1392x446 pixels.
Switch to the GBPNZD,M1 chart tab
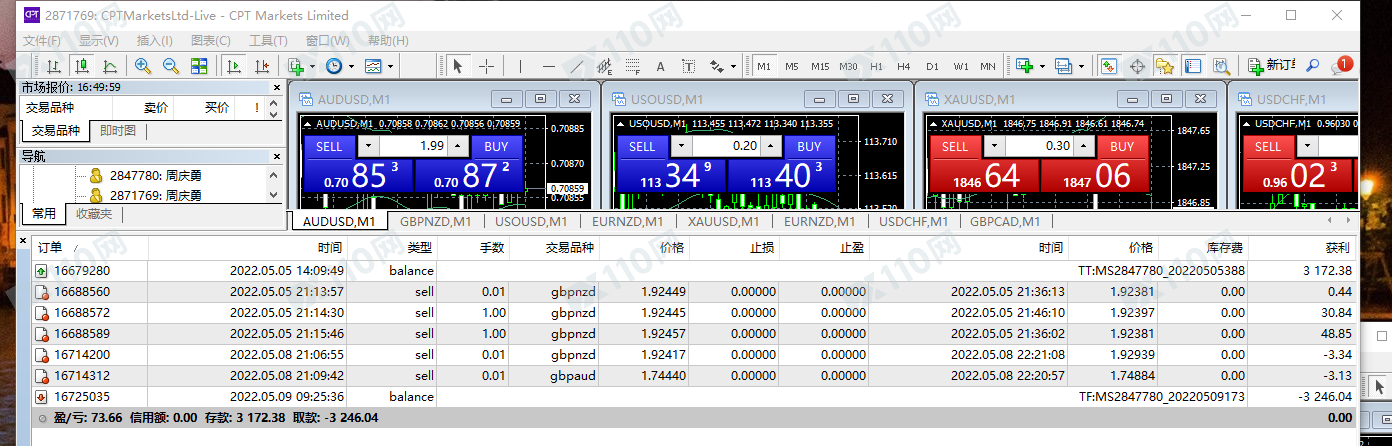(435, 222)
